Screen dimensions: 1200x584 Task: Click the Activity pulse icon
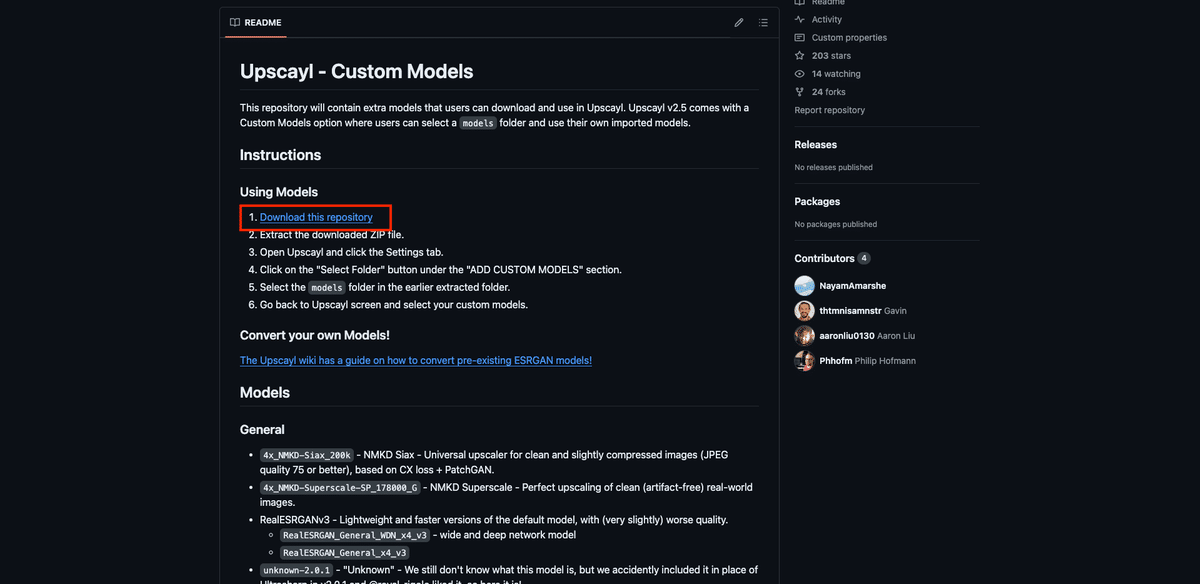click(x=800, y=19)
